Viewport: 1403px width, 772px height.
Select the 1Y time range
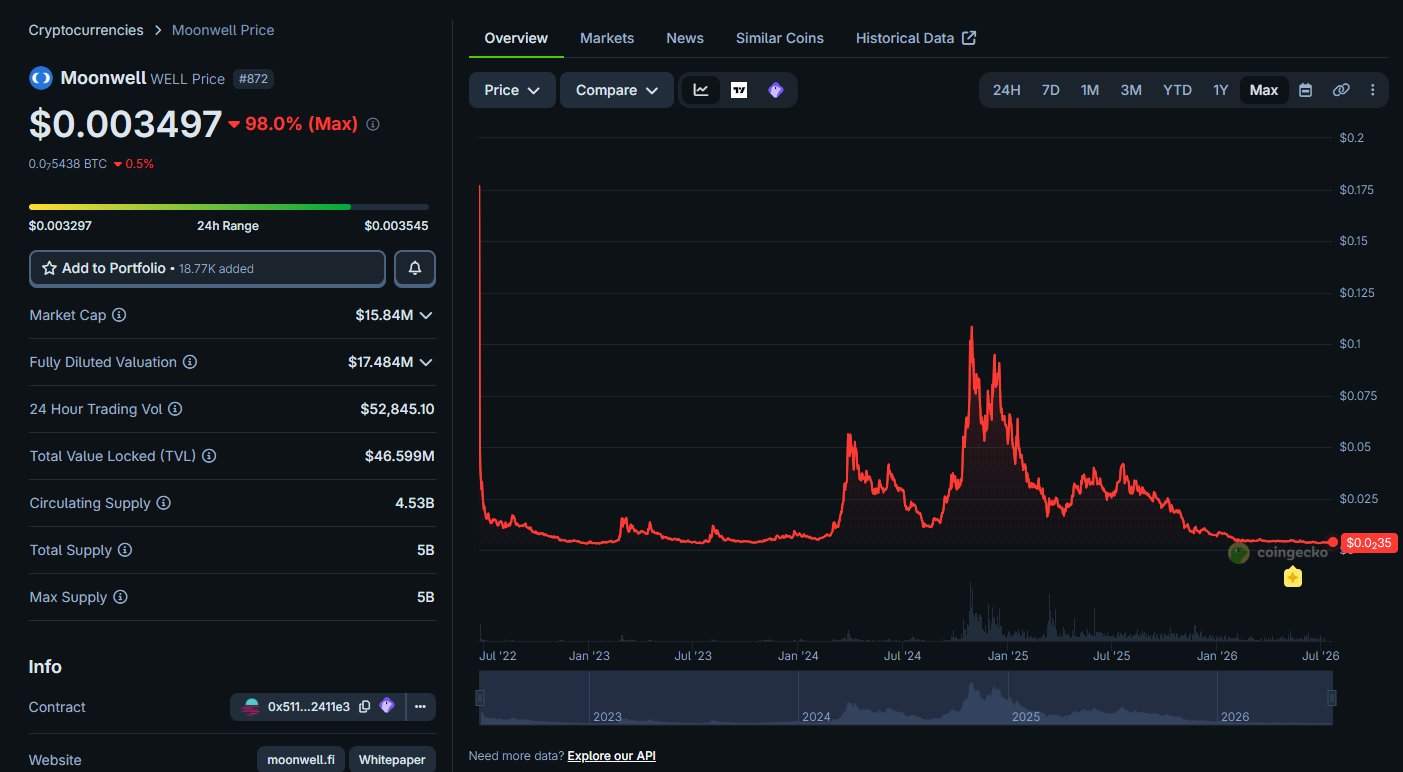pos(1220,90)
